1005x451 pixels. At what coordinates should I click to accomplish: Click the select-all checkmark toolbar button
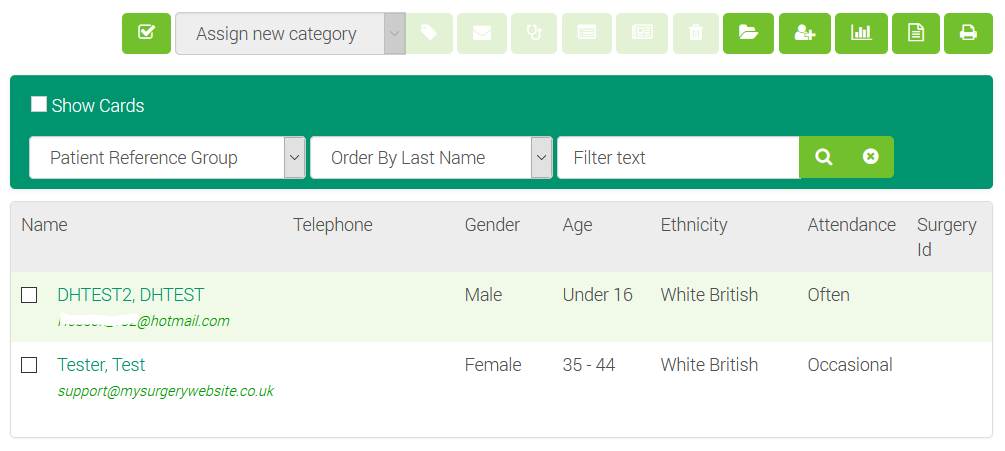click(x=147, y=33)
